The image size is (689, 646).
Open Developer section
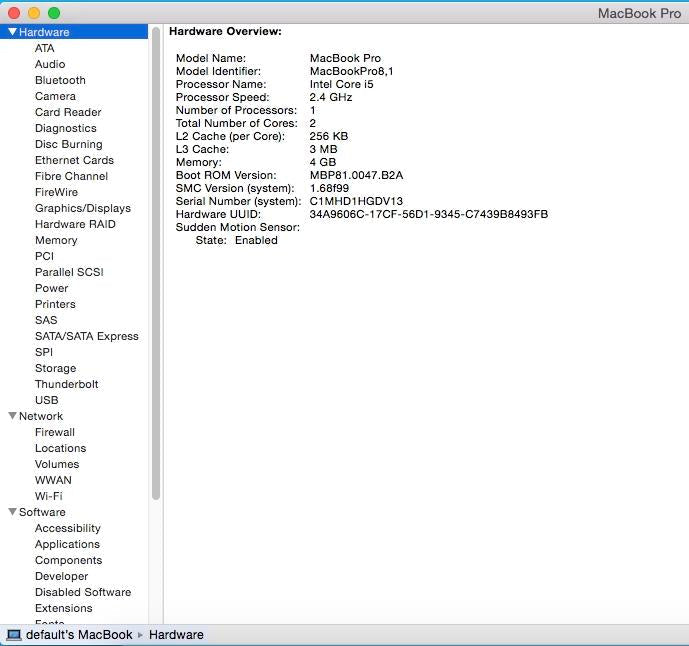61,576
